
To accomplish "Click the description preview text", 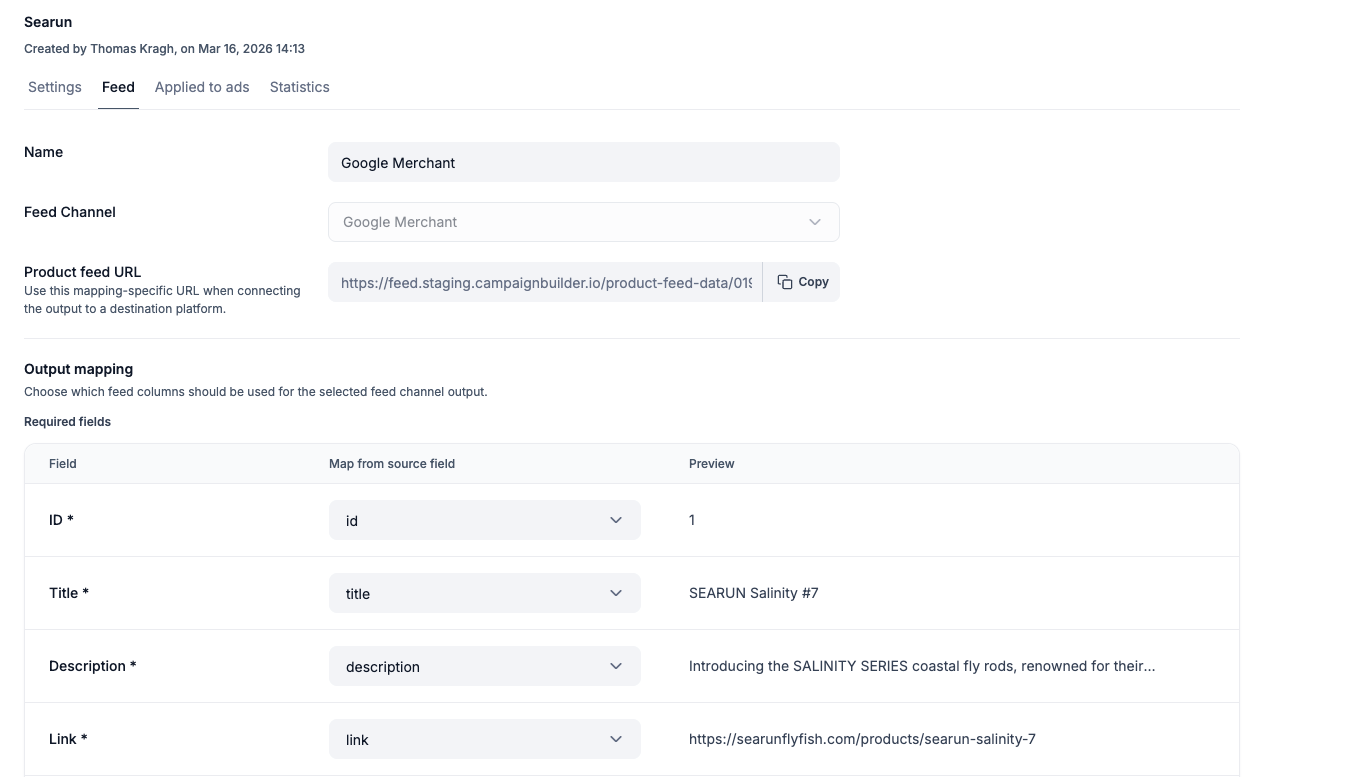I will coord(922,666).
